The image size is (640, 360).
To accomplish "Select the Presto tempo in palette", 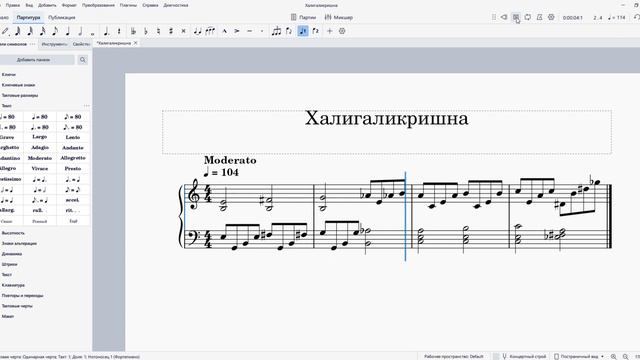I will click(x=73, y=168).
